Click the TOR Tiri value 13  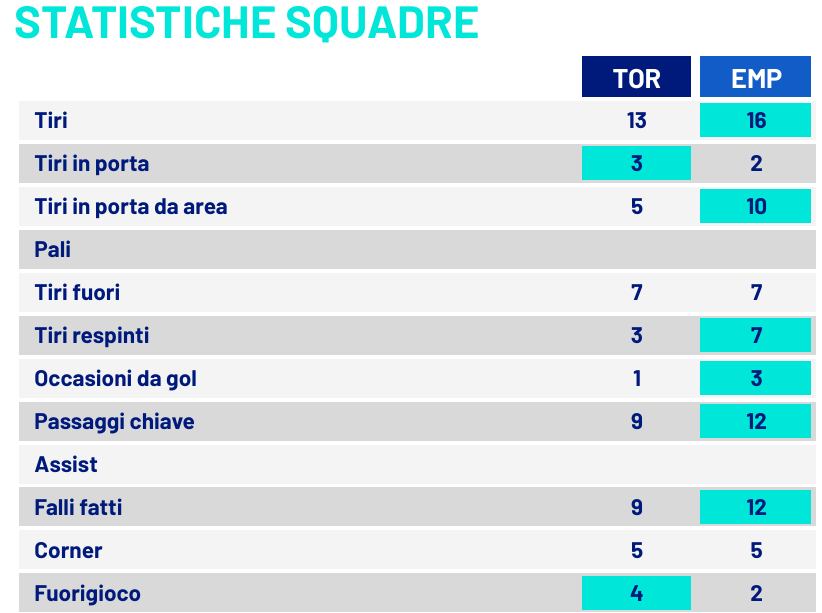pos(636,121)
